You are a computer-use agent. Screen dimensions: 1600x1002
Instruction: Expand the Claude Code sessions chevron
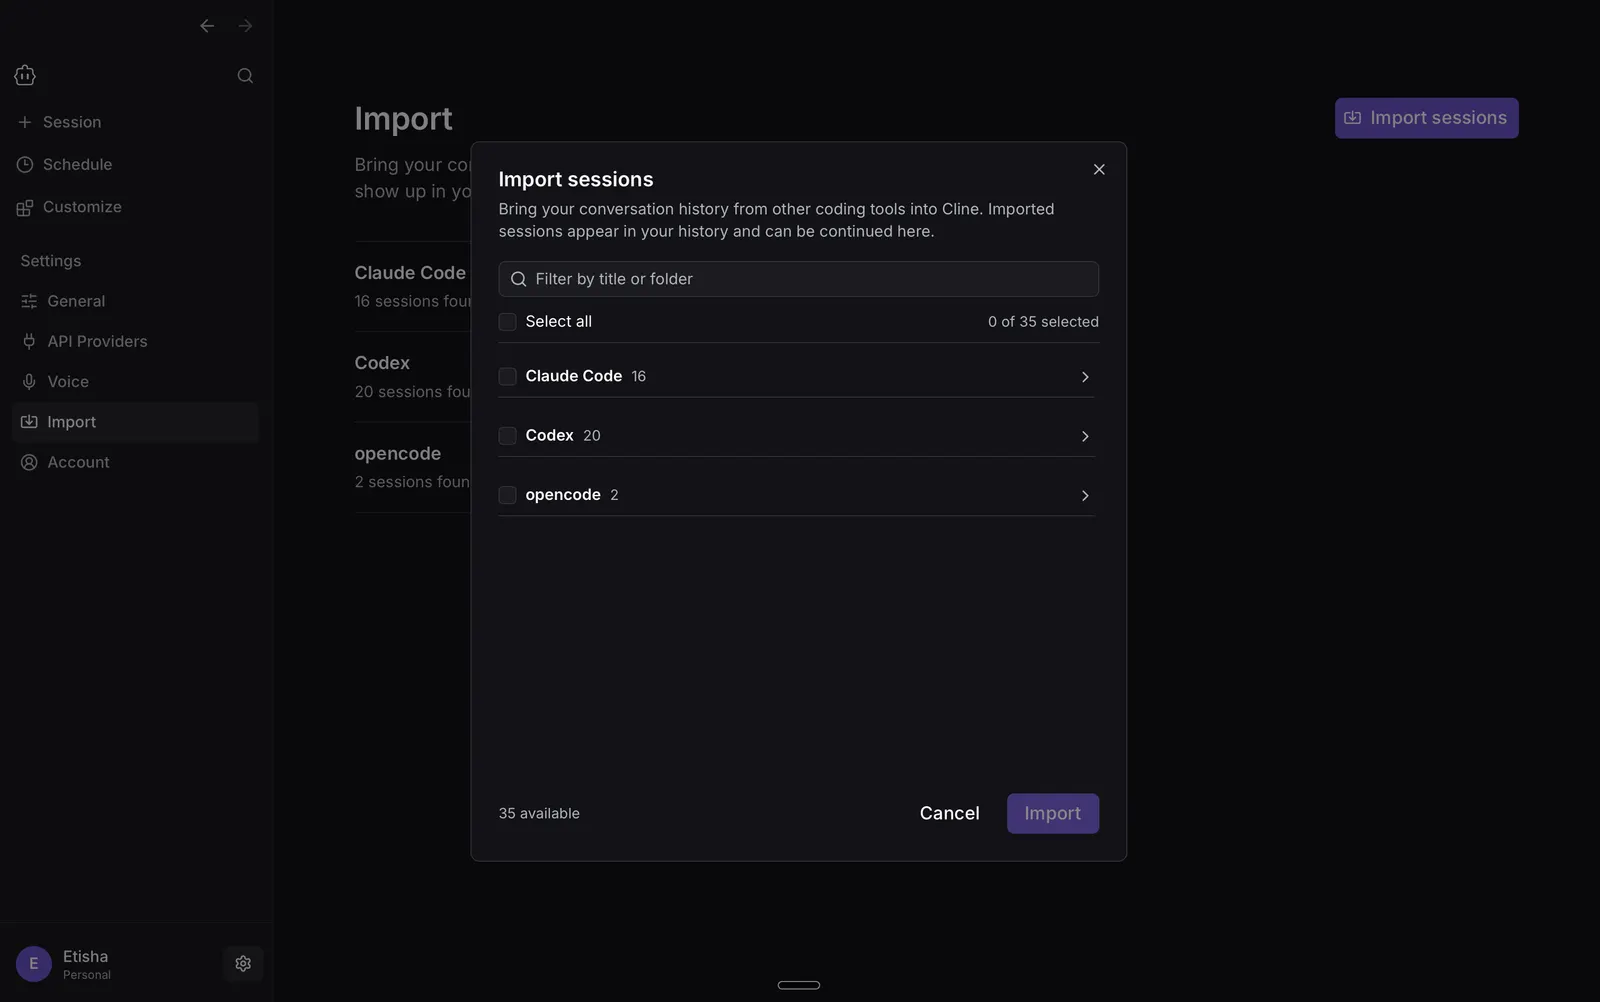[x=1085, y=377]
